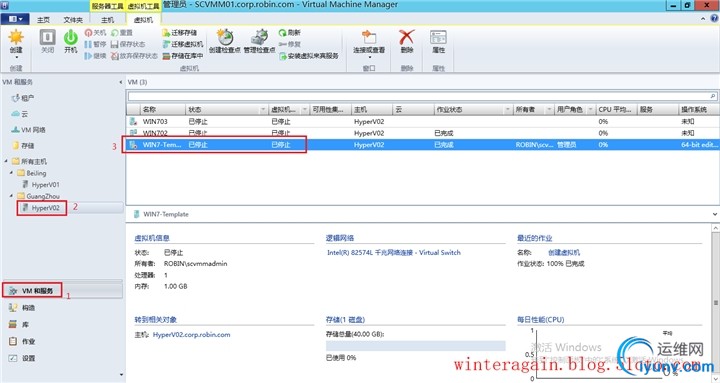Click the 暂停 pause button
This screenshot has height=383, width=720.
coord(95,44)
